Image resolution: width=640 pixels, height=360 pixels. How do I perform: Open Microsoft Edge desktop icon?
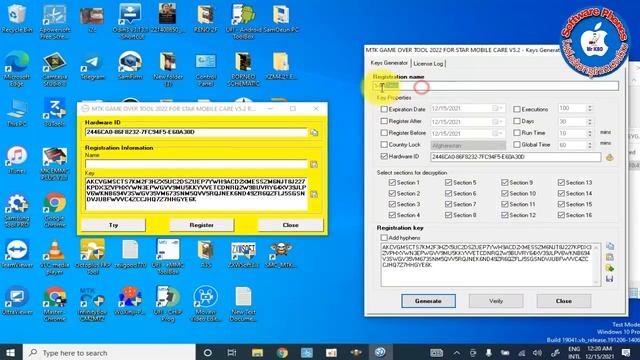pos(17,69)
